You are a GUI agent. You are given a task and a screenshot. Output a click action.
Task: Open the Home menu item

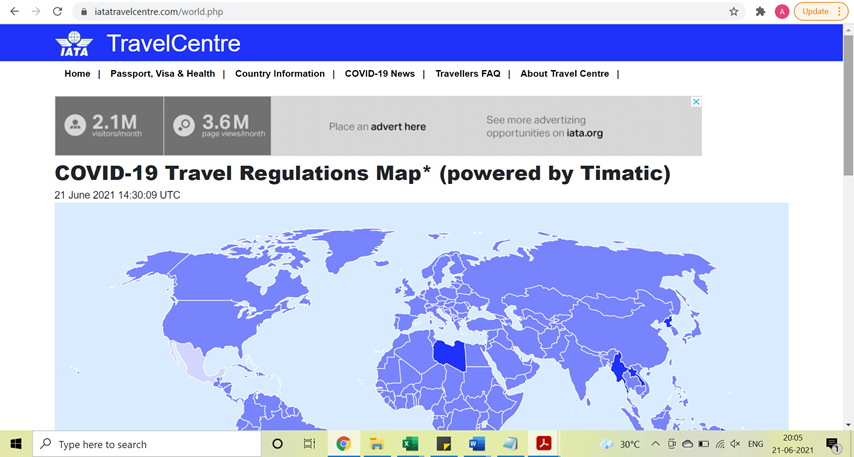(77, 74)
